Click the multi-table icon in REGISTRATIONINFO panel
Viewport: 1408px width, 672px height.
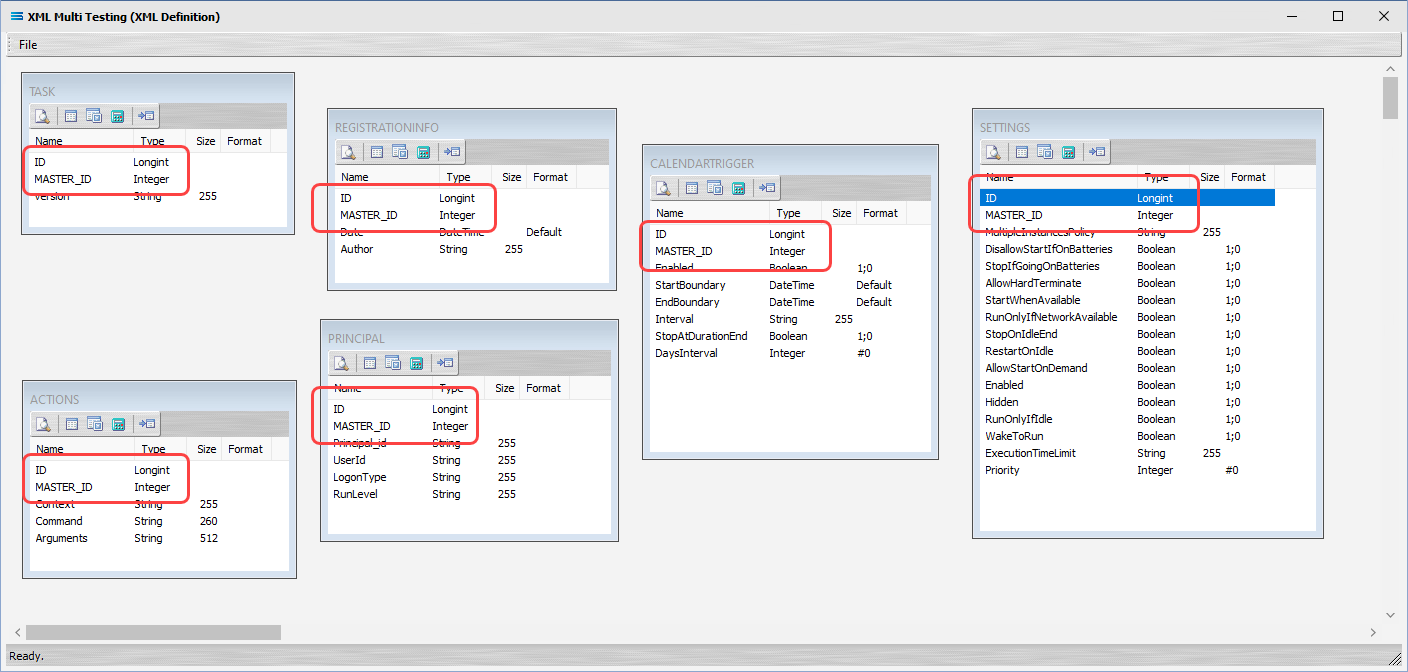coord(400,152)
